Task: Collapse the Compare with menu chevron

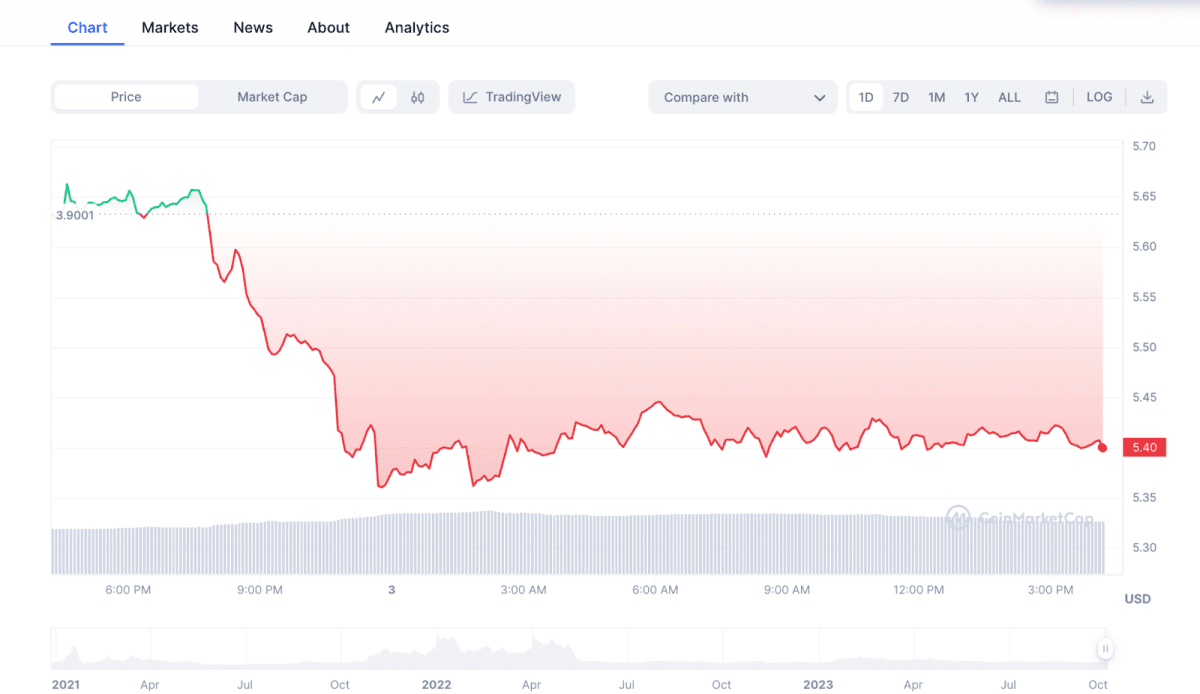Action: [x=819, y=97]
